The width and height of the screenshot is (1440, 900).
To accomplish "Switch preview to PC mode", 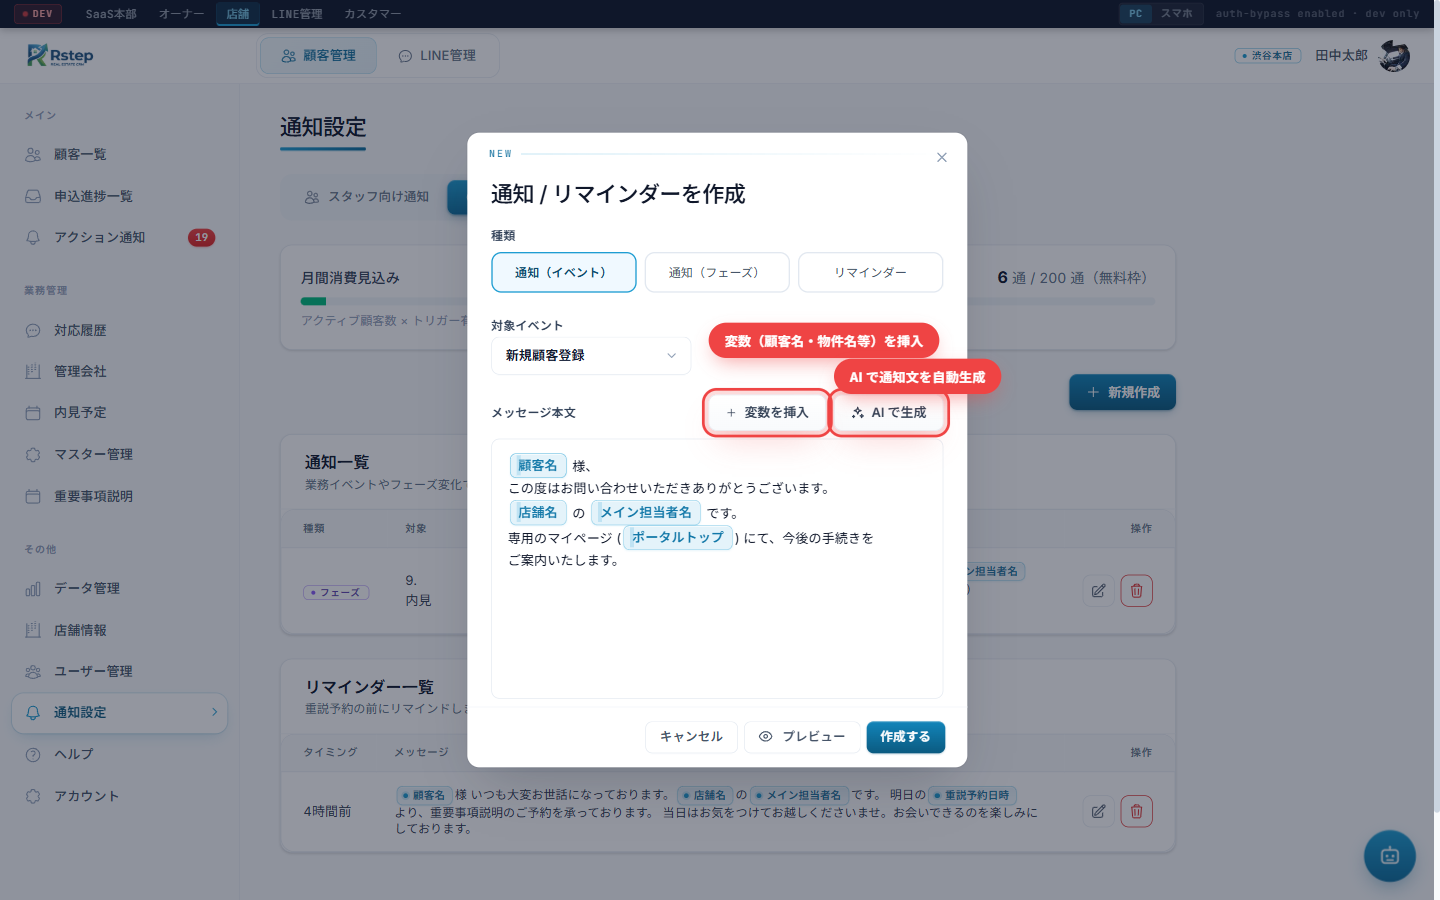I will click(1135, 14).
